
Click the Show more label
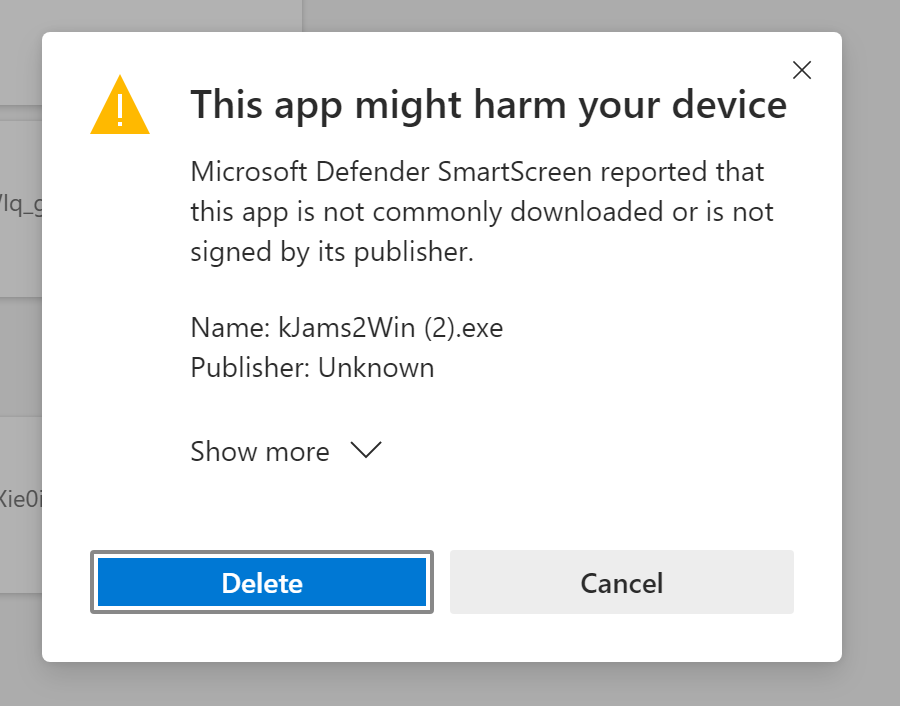pyautogui.click(x=260, y=451)
